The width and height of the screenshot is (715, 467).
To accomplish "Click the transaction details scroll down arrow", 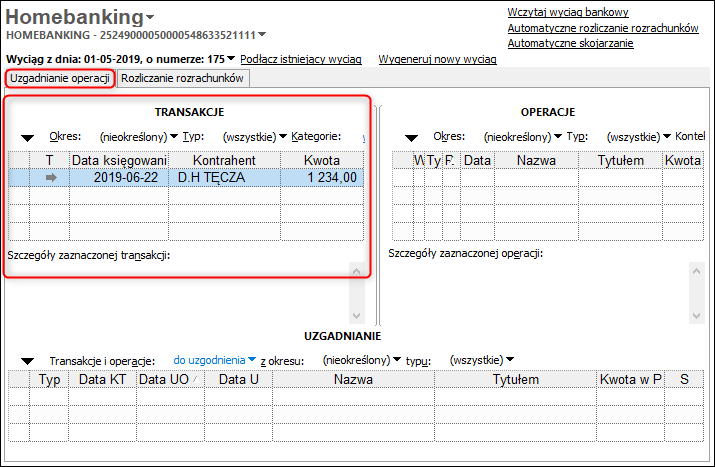I will [x=357, y=316].
